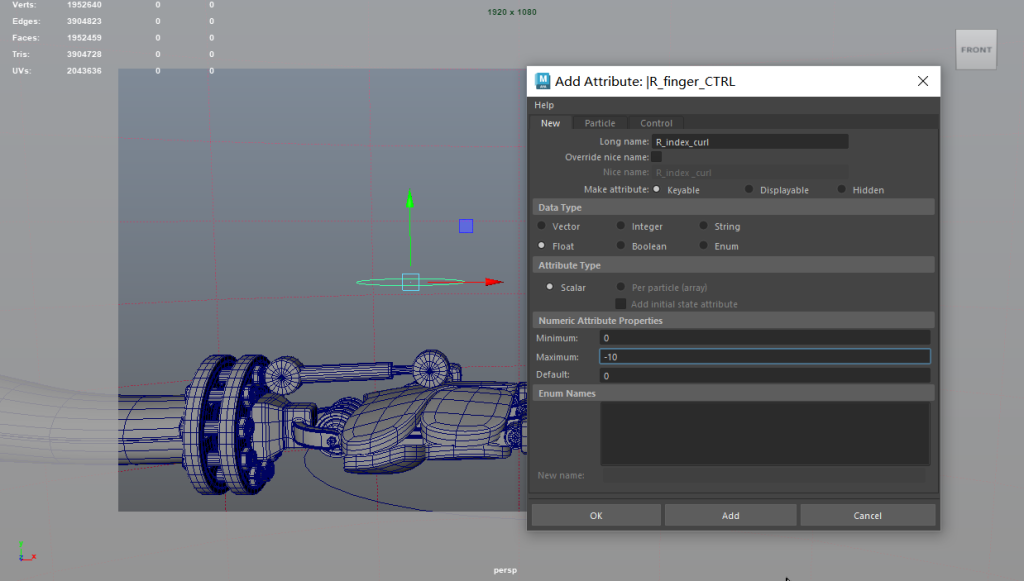Click the Minimum value field
This screenshot has height=581, width=1024.
pyautogui.click(x=765, y=338)
